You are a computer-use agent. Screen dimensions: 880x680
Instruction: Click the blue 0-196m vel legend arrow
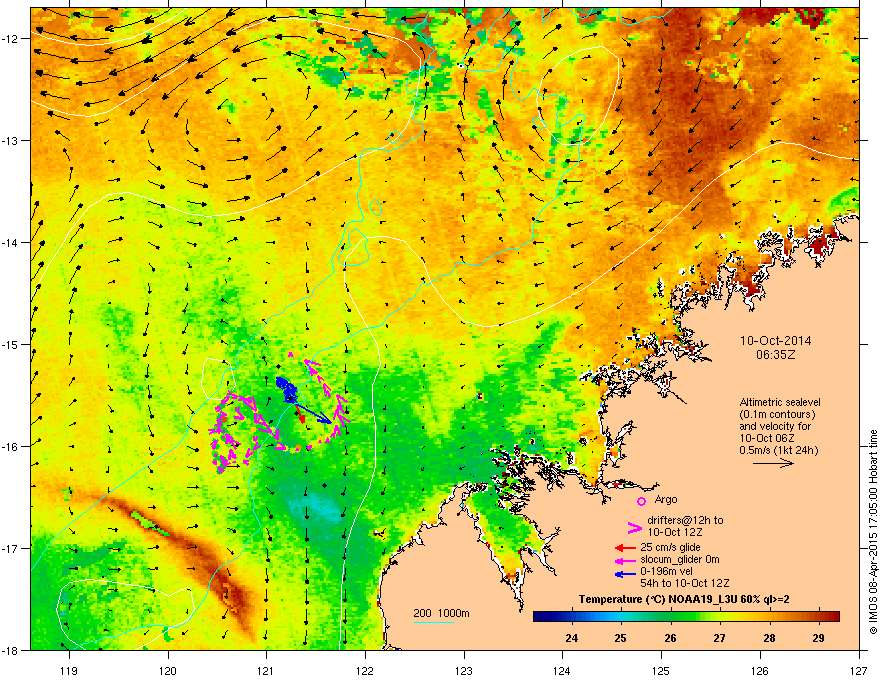pos(625,574)
